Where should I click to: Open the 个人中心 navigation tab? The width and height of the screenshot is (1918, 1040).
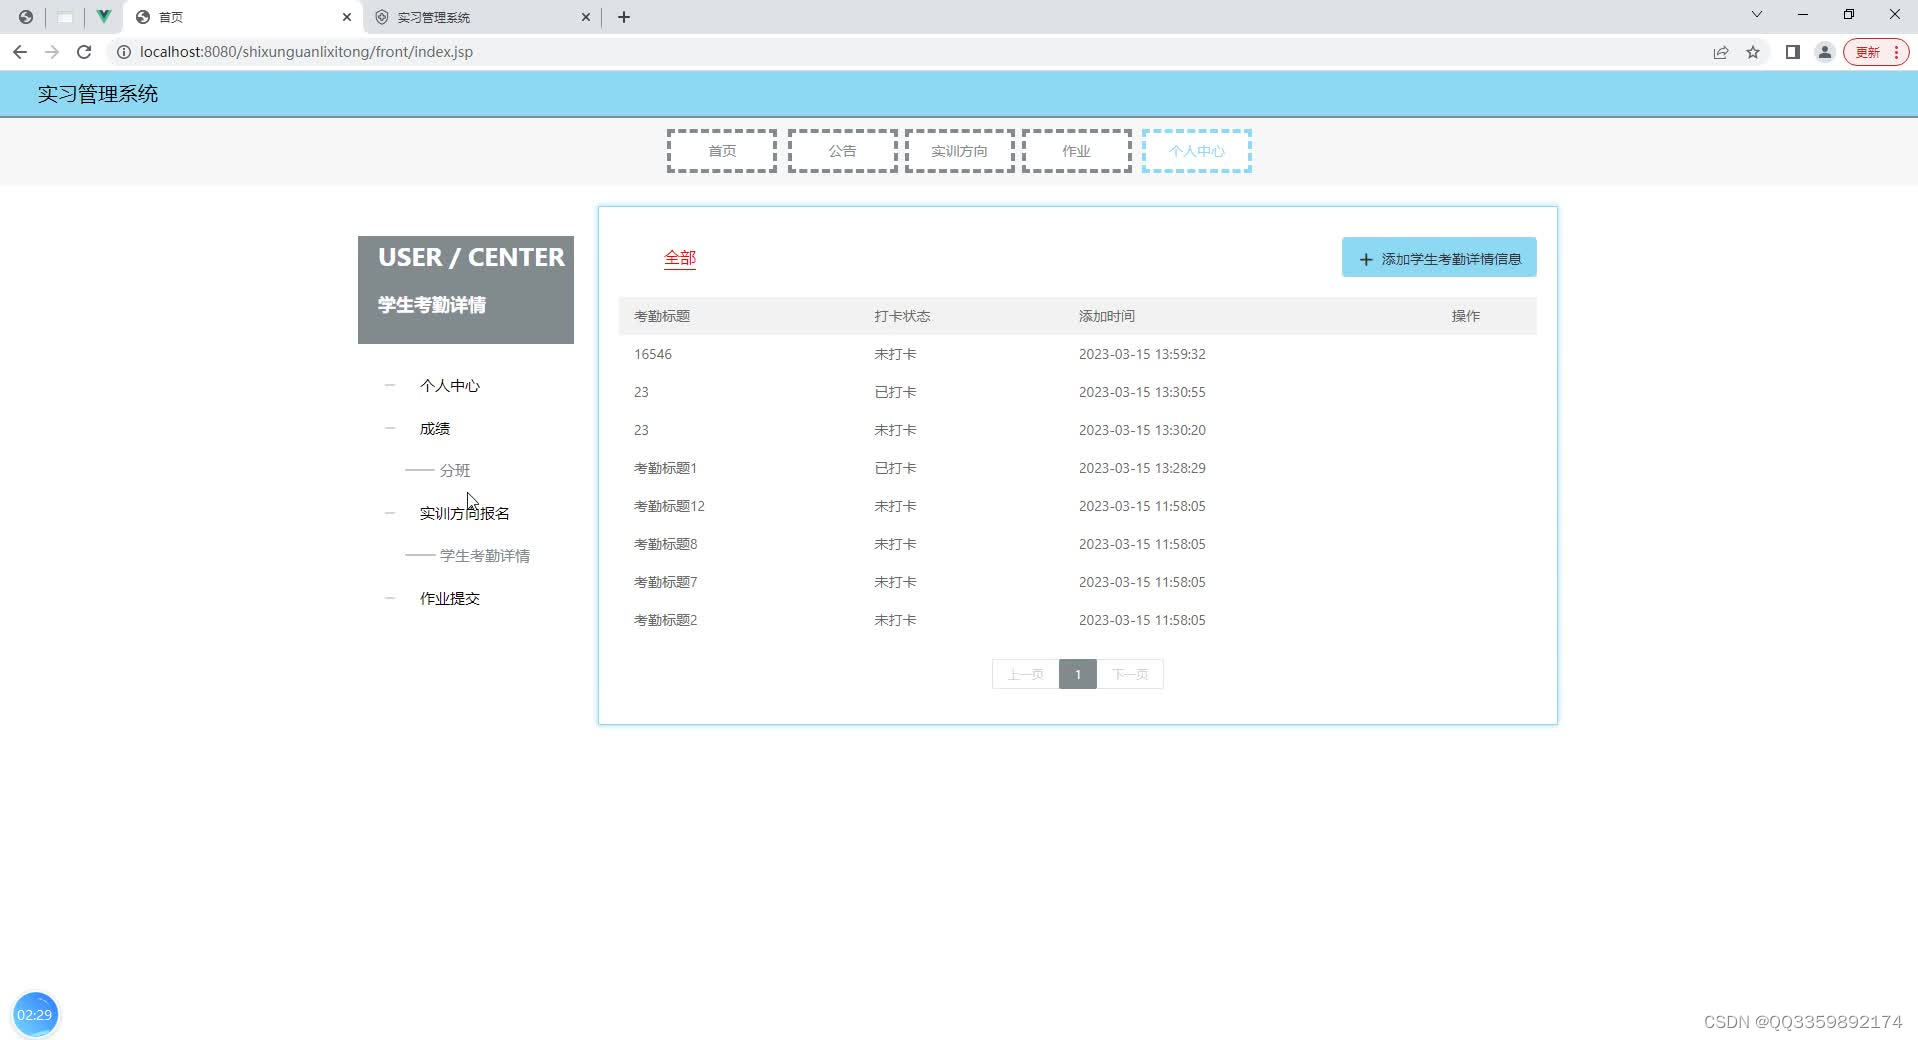[1196, 151]
